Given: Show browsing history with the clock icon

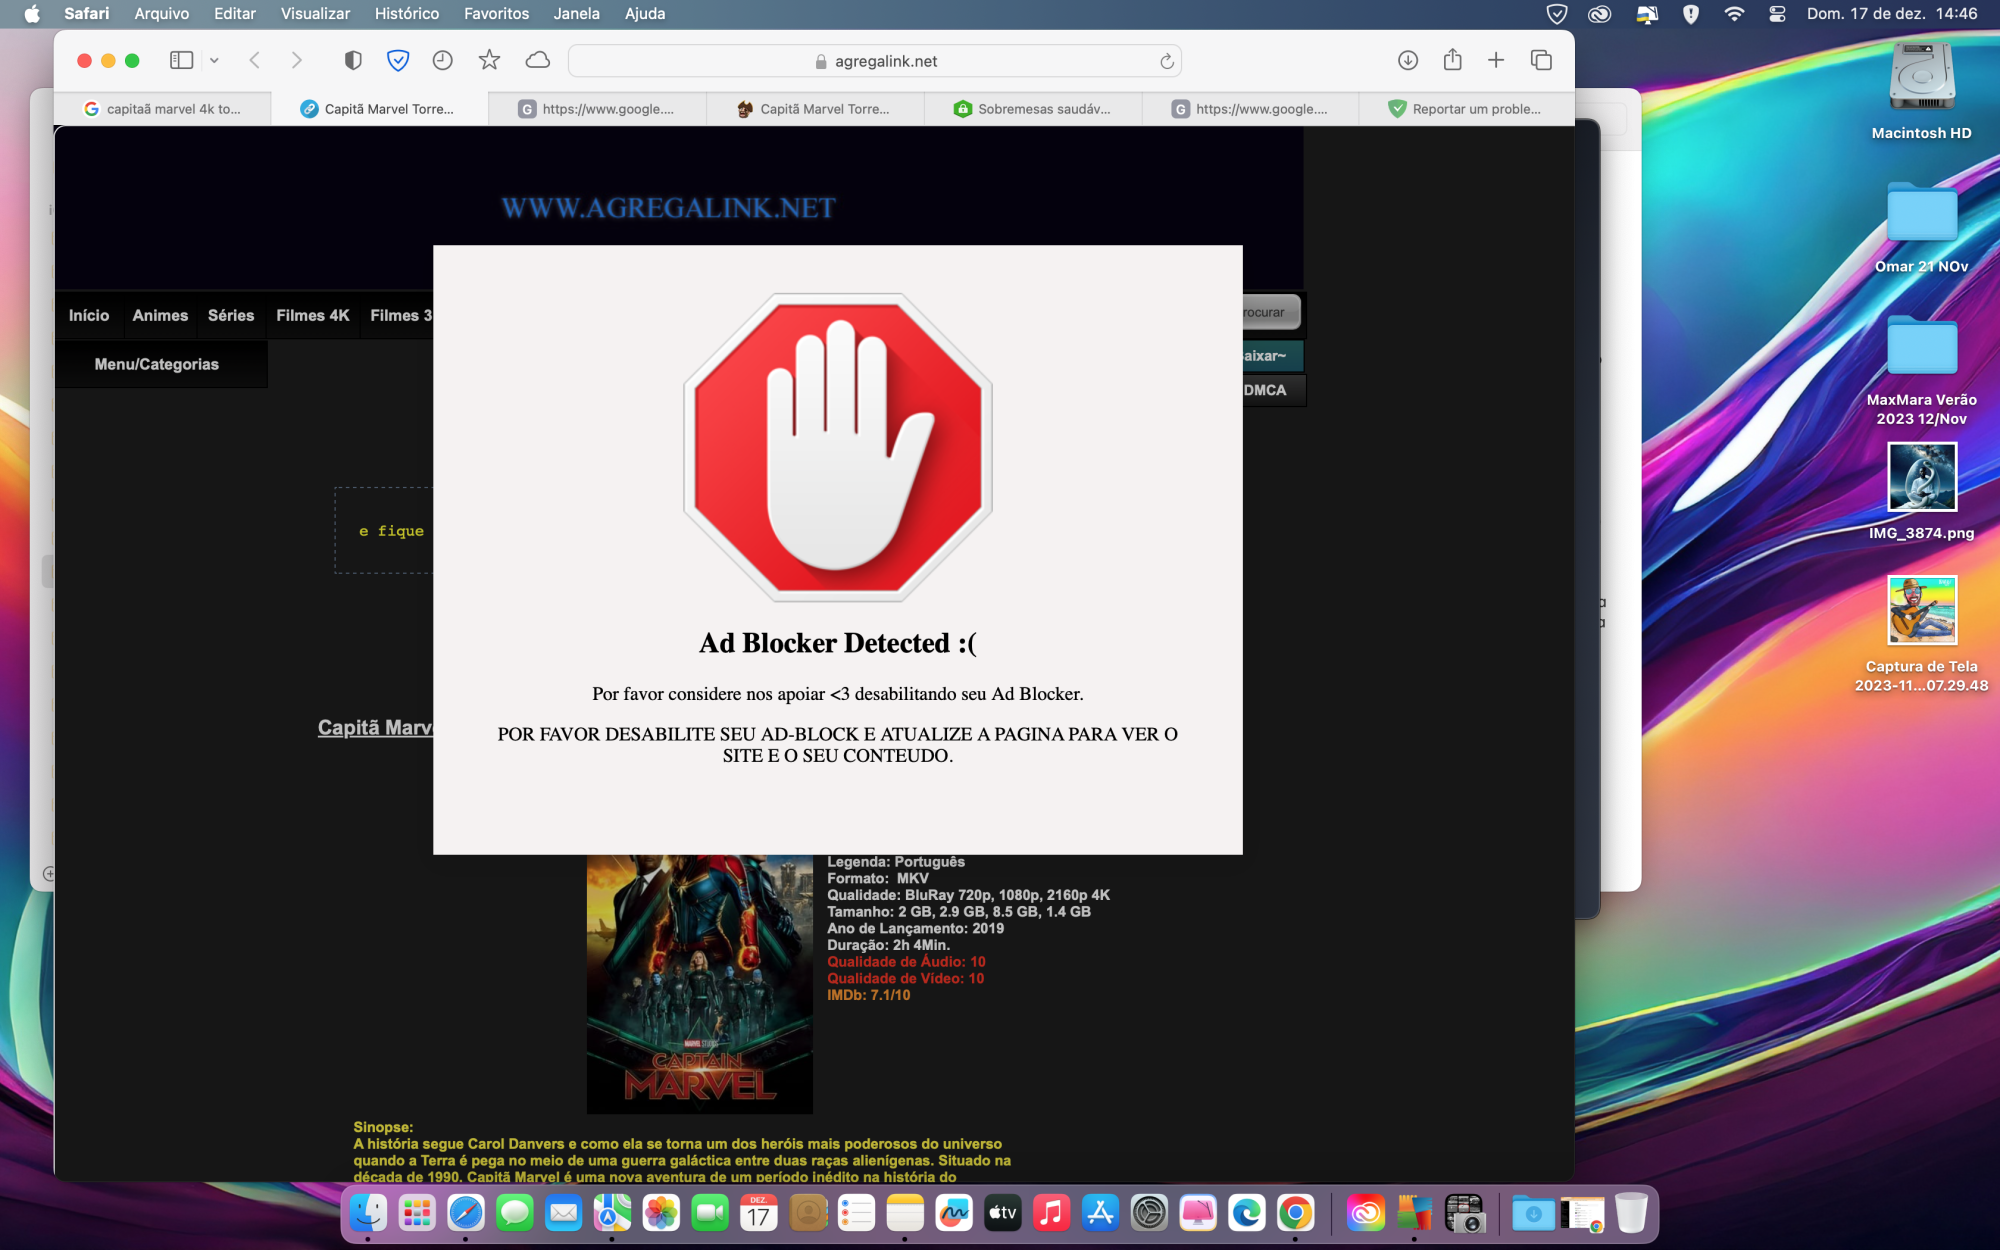Looking at the screenshot, I should pos(441,60).
